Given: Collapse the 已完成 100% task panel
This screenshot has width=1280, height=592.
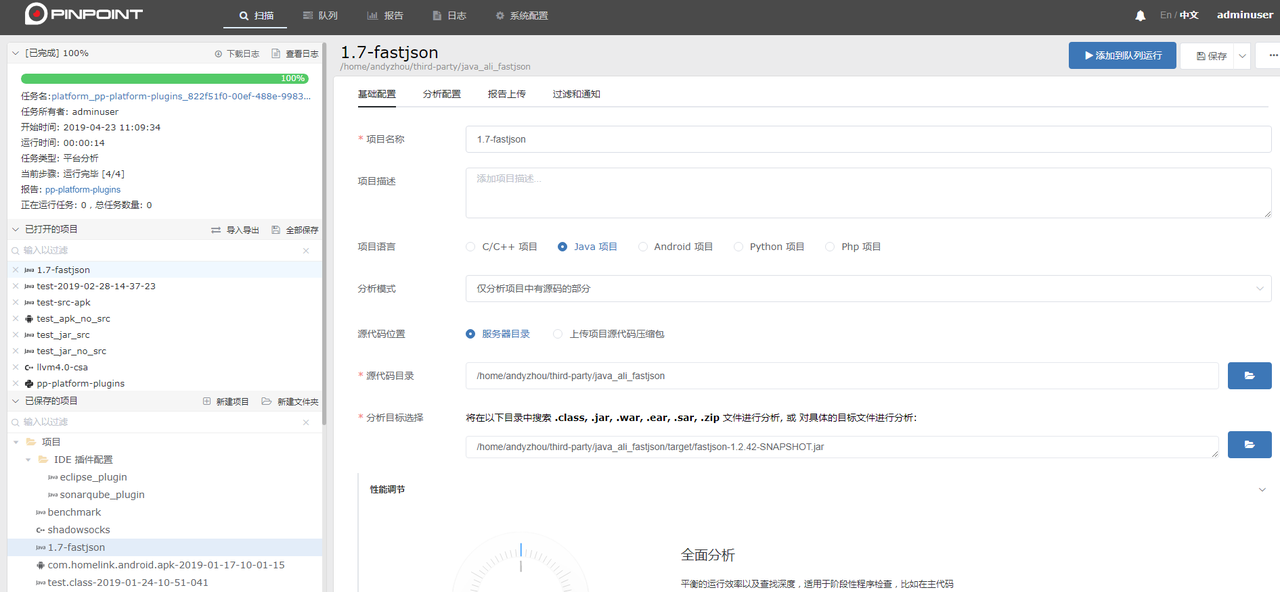Looking at the screenshot, I should 15,53.
